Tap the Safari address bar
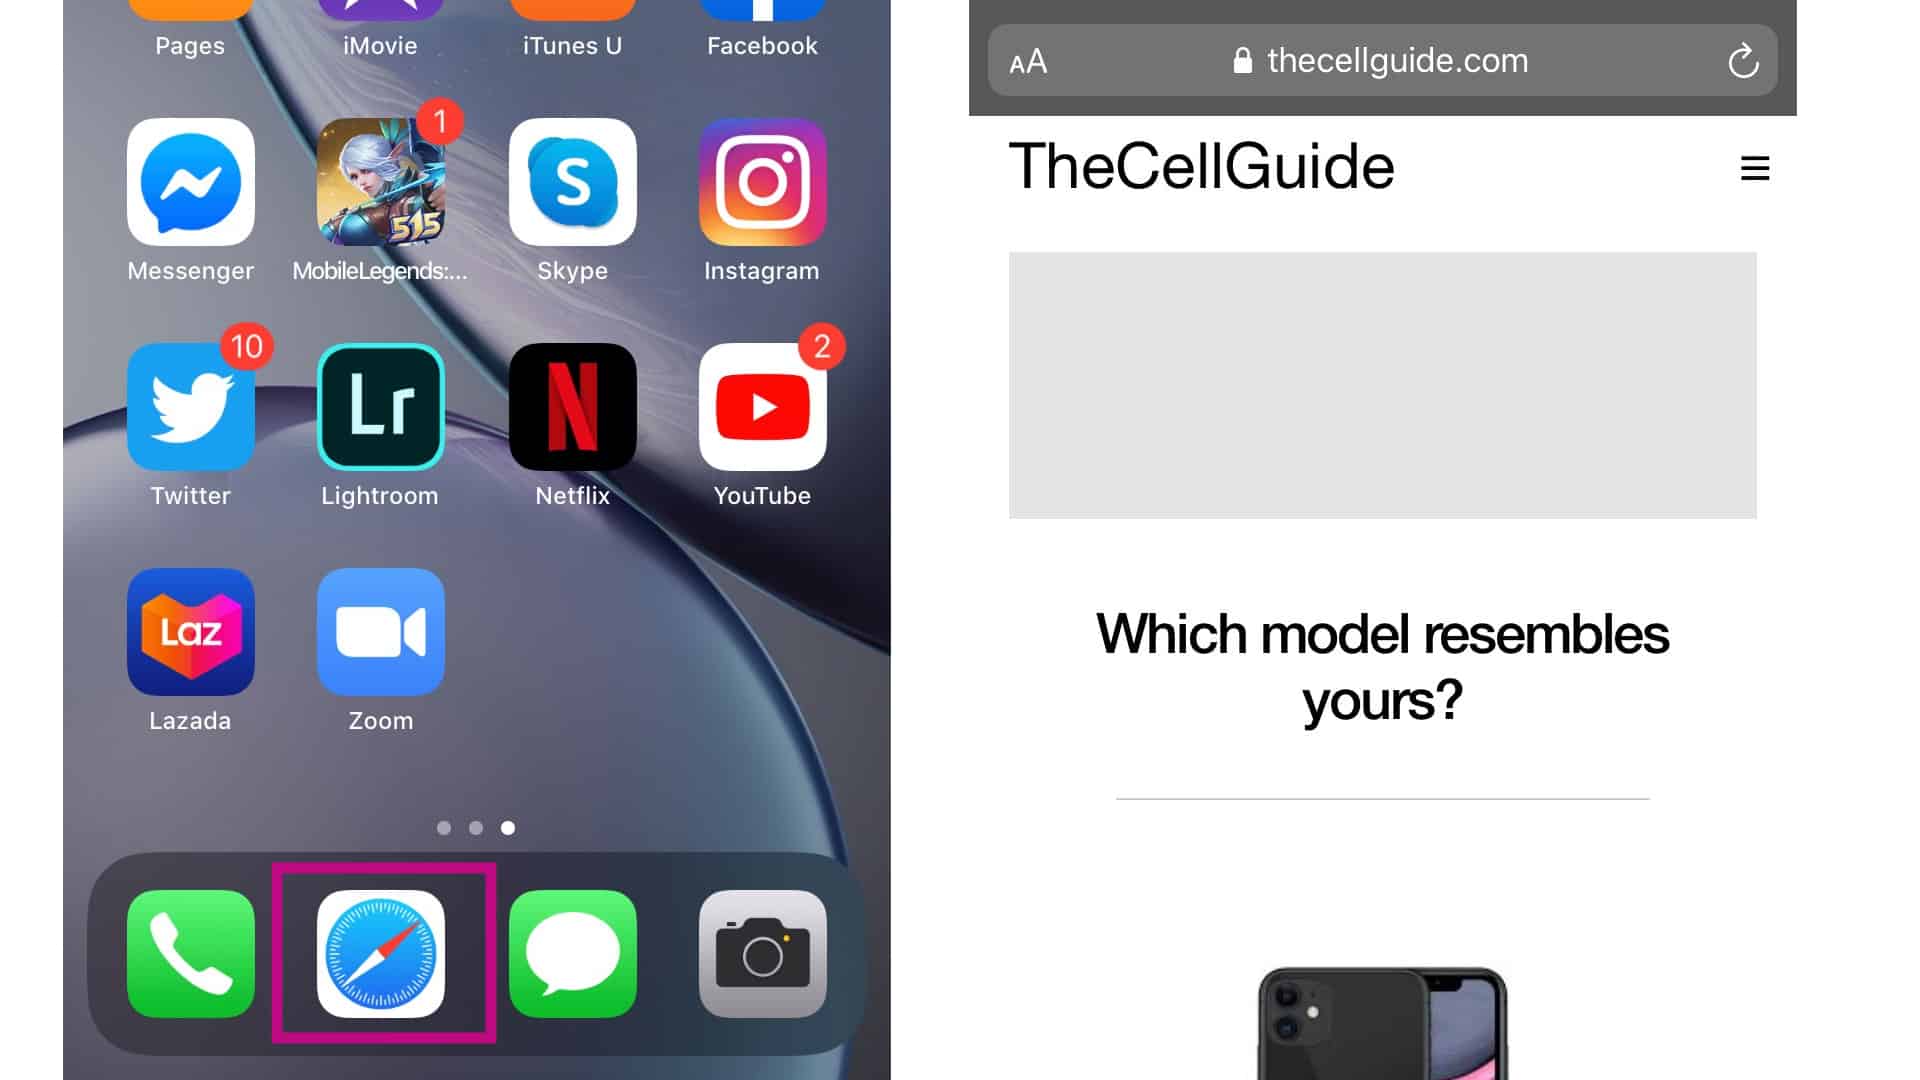Image resolution: width=1920 pixels, height=1080 pixels. tap(1382, 59)
